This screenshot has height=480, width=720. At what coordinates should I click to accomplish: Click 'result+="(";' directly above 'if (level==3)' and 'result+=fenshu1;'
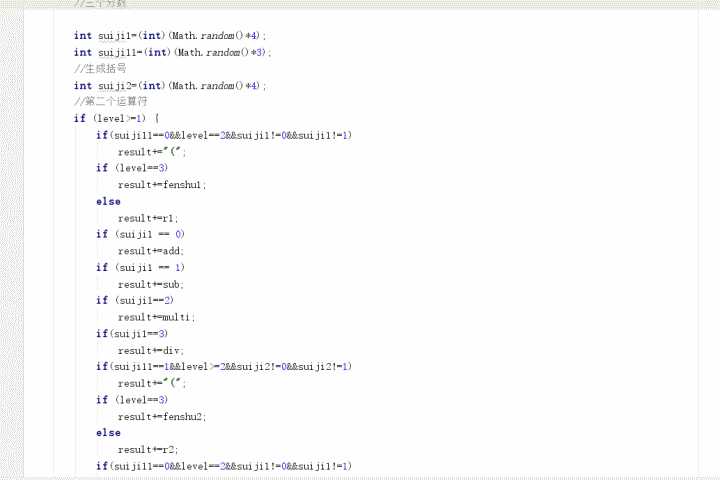(152, 152)
